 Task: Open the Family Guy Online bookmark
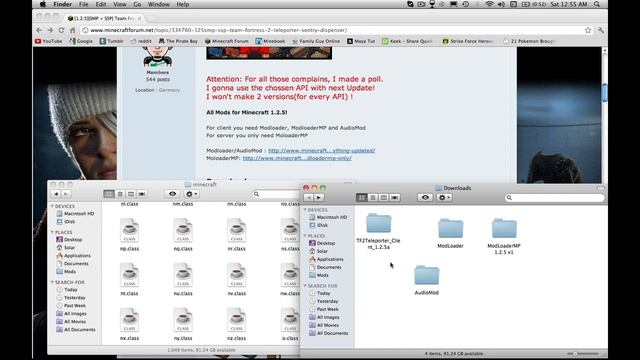(316, 41)
